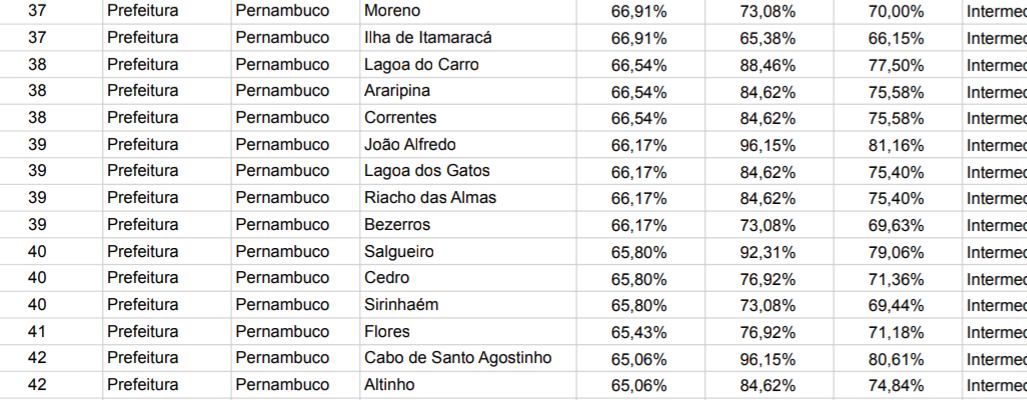Screen dimensions: 1027x400
Task: Click the Salgueiro cell
Action: 468,251
